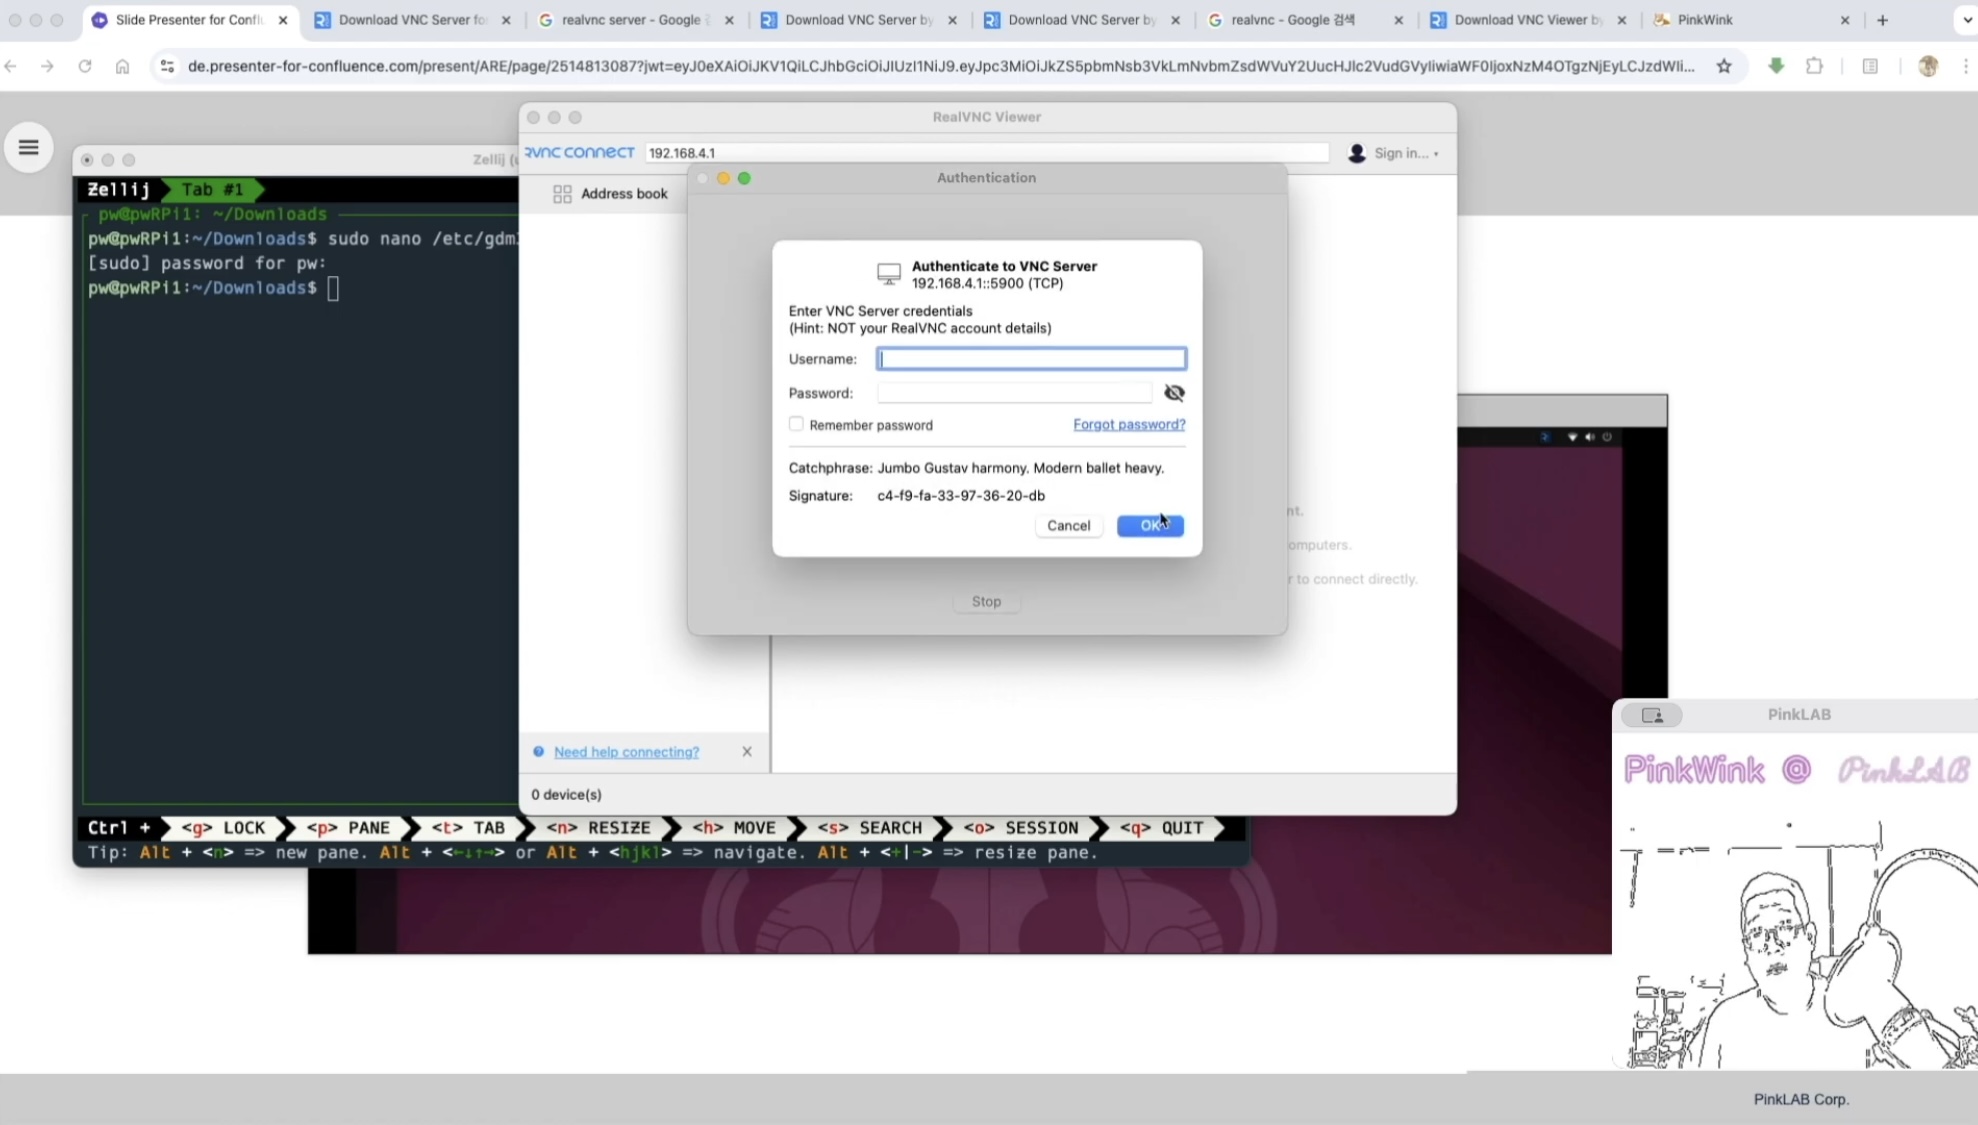This screenshot has height=1125, width=1978.
Task: Click the PinkLAB picture-in-picture icon
Action: [x=1652, y=715]
